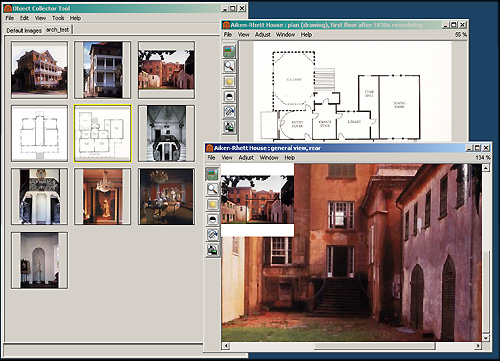Image resolution: width=500 pixels, height=361 pixels.
Task: Select the white porch facade thumbnail
Action: 103,70
